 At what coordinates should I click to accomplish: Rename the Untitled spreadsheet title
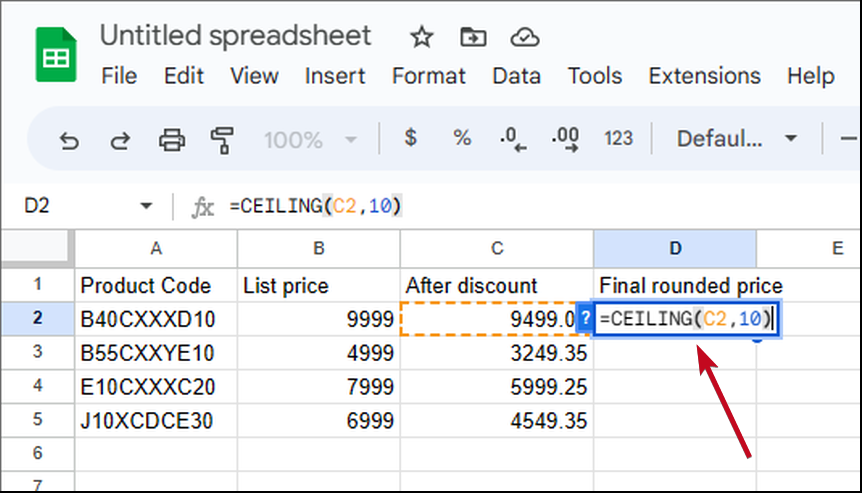pos(235,36)
